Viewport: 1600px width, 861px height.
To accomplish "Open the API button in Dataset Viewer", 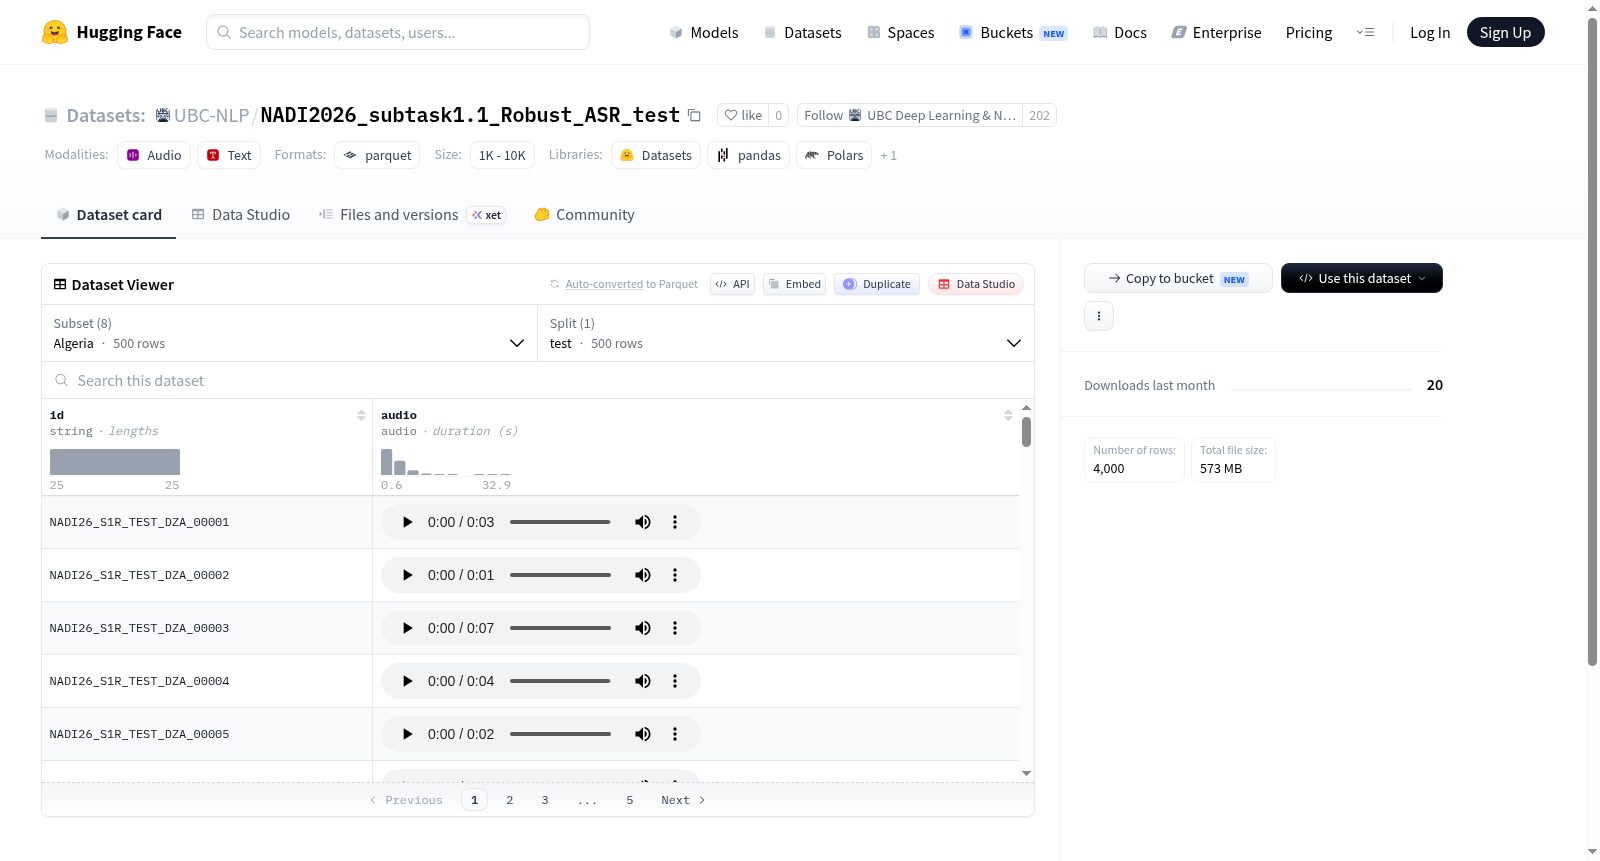I will coord(732,284).
